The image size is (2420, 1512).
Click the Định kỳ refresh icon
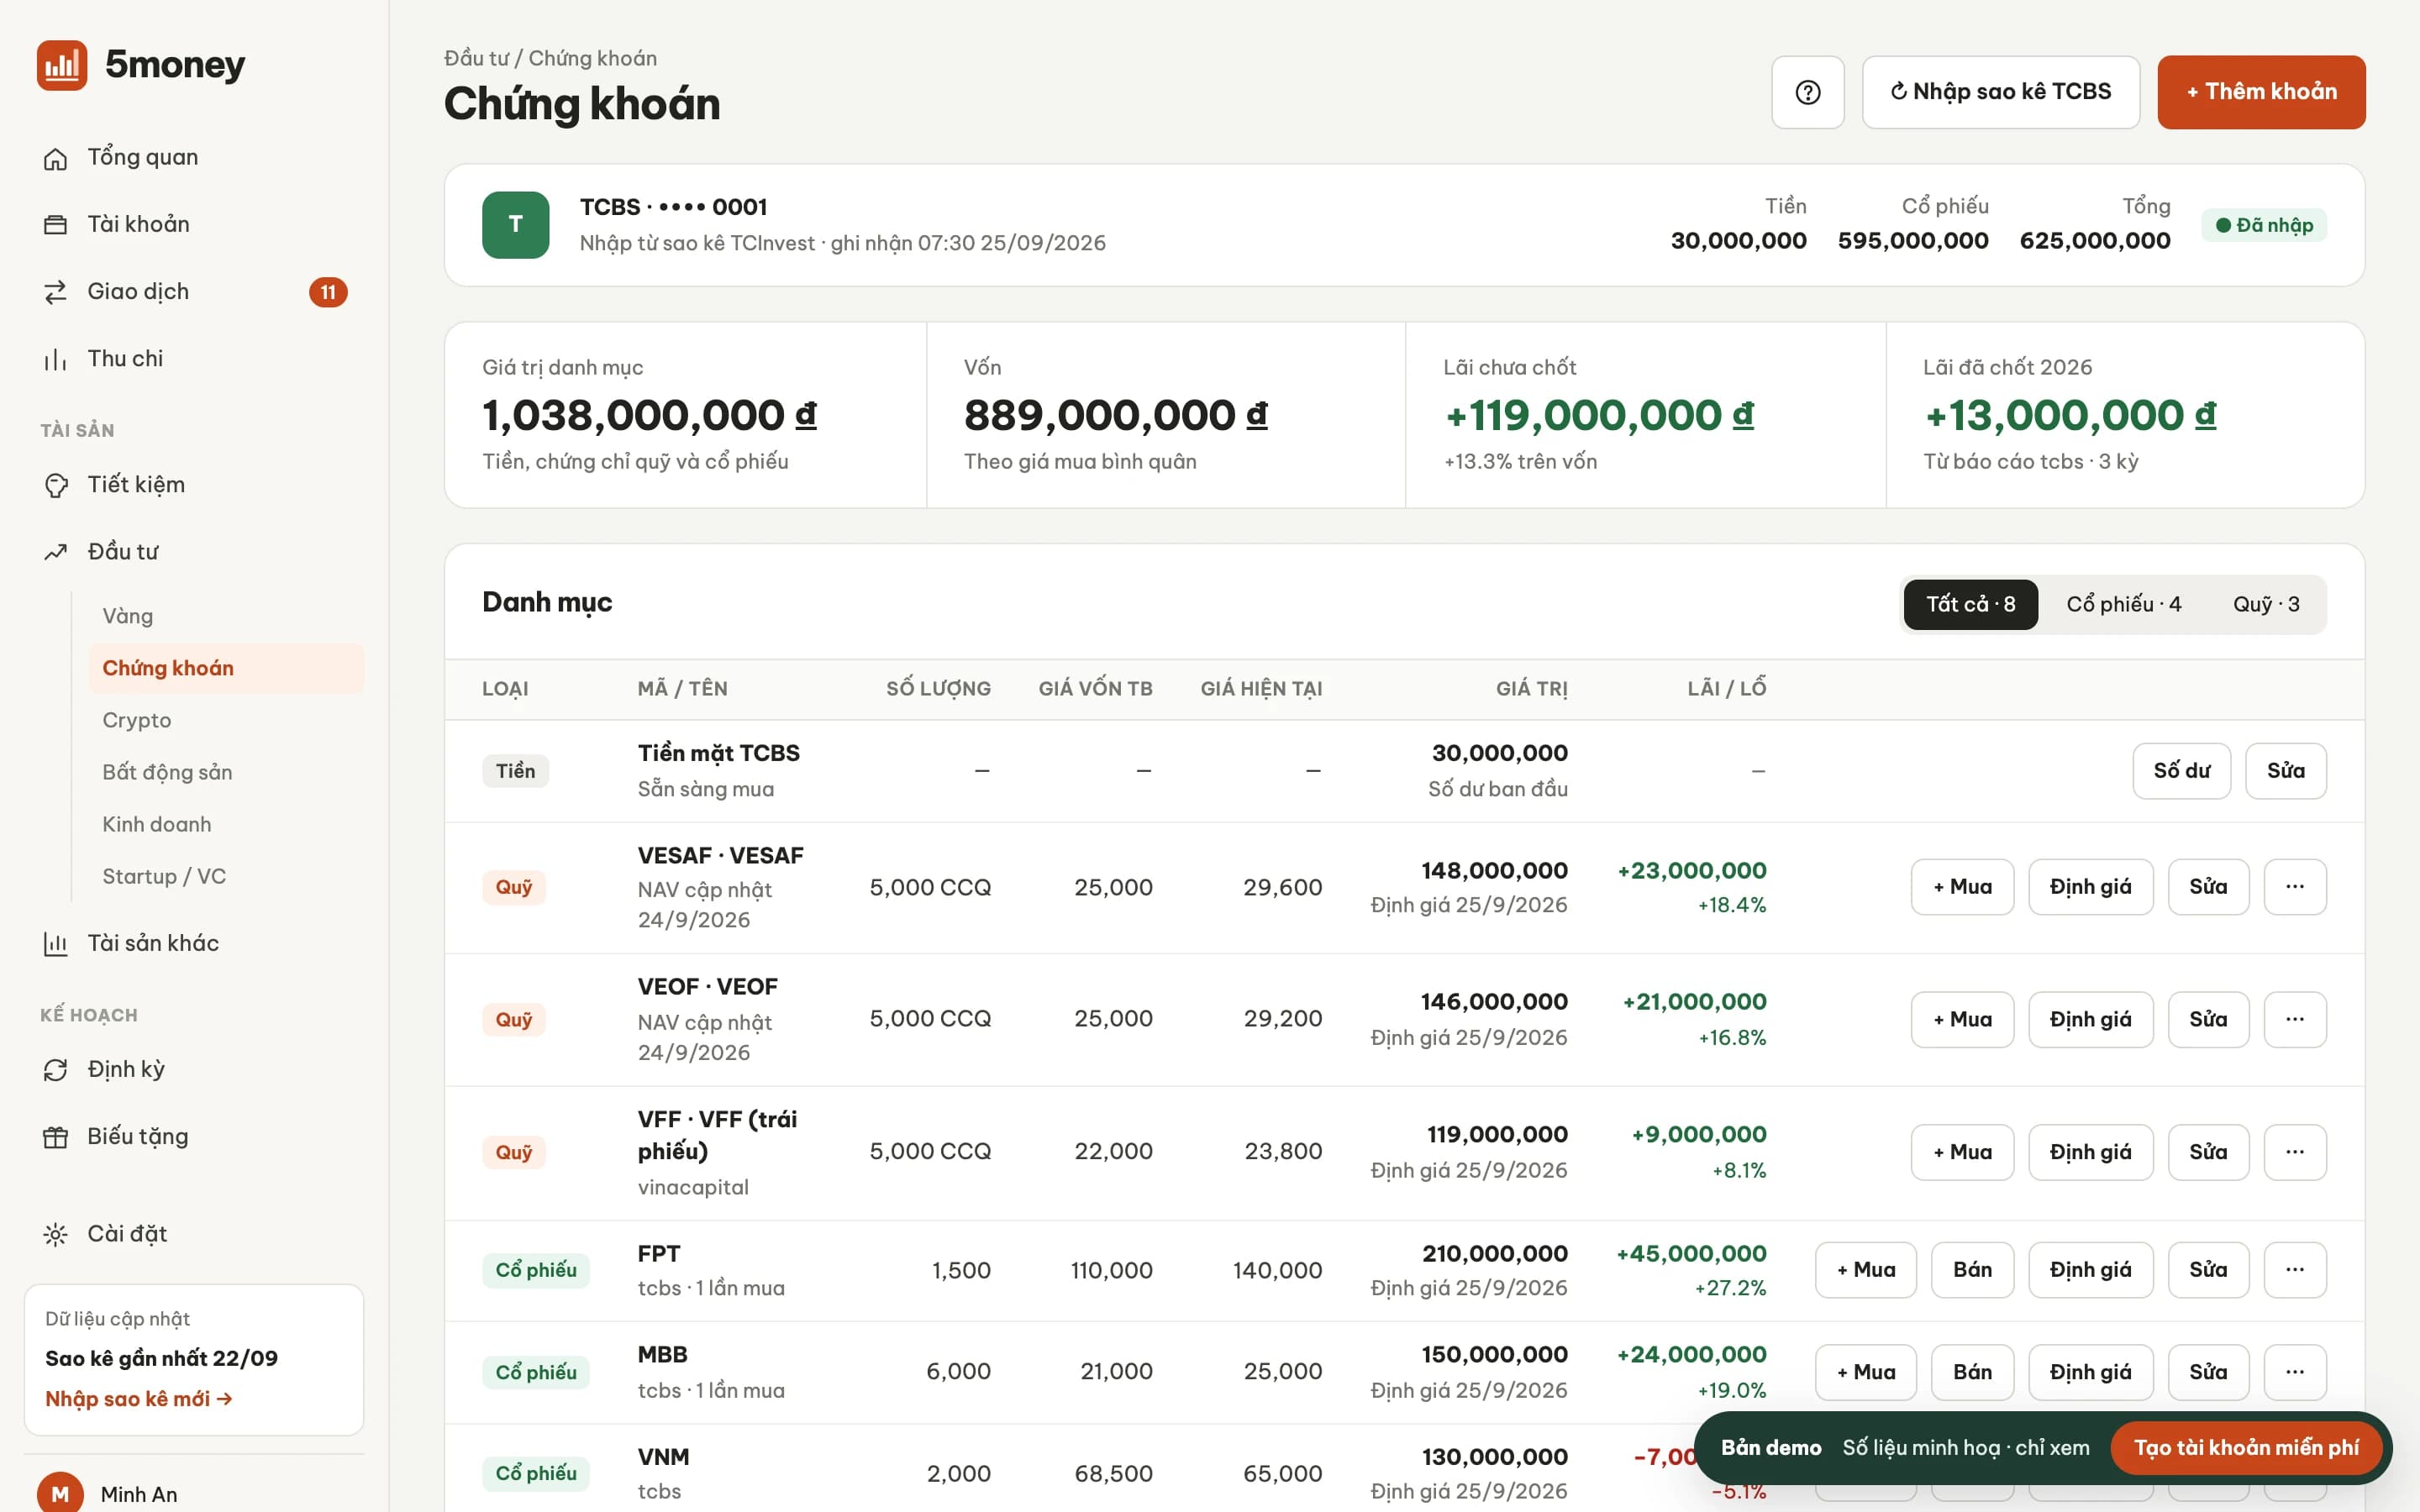pos(56,1070)
